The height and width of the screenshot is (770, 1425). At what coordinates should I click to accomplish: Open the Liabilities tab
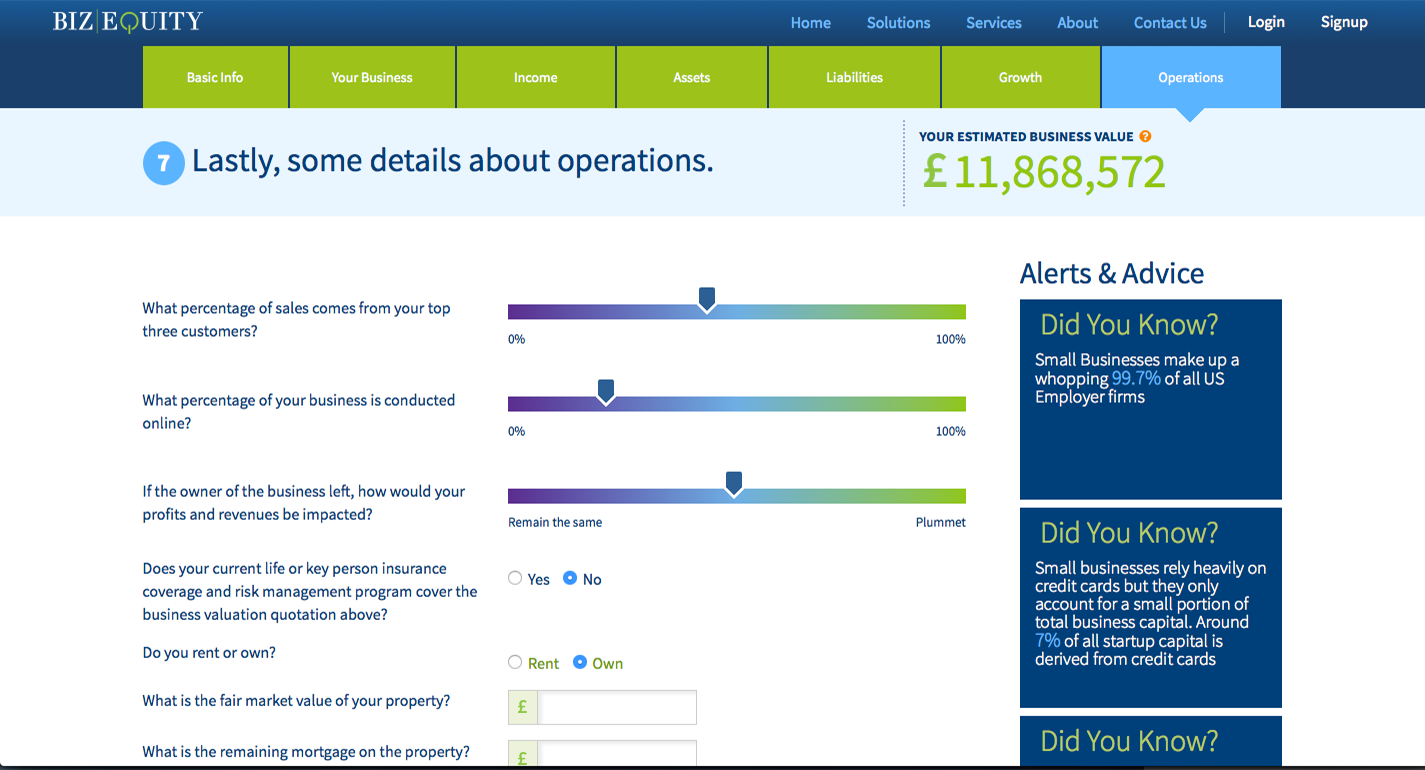(x=855, y=77)
